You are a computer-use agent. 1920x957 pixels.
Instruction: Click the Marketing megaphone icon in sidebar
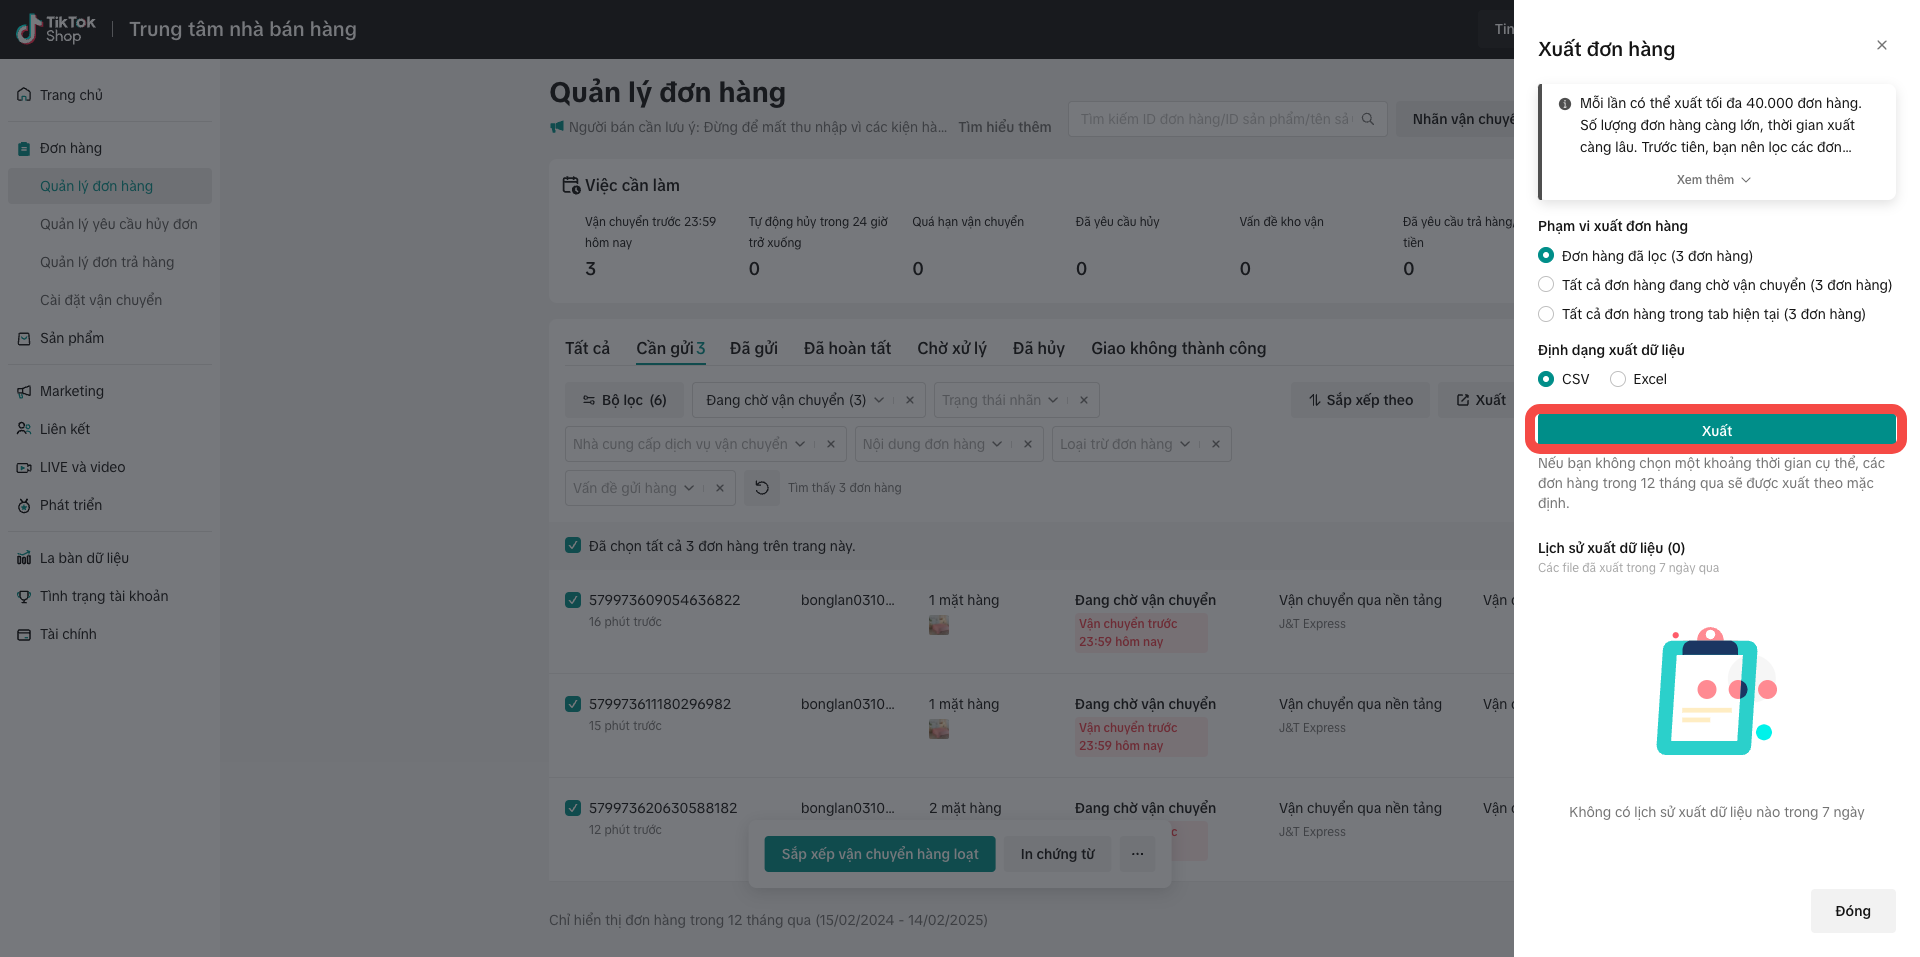24,391
